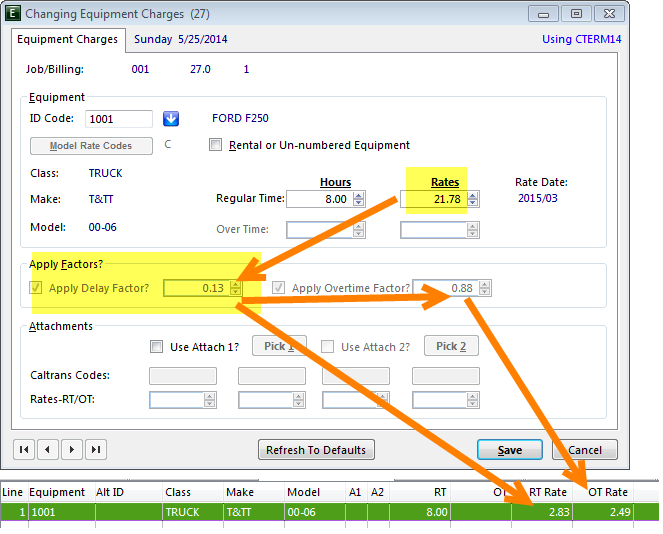
Task: Click the fourth Caltrans Codes field
Action: [x=446, y=376]
